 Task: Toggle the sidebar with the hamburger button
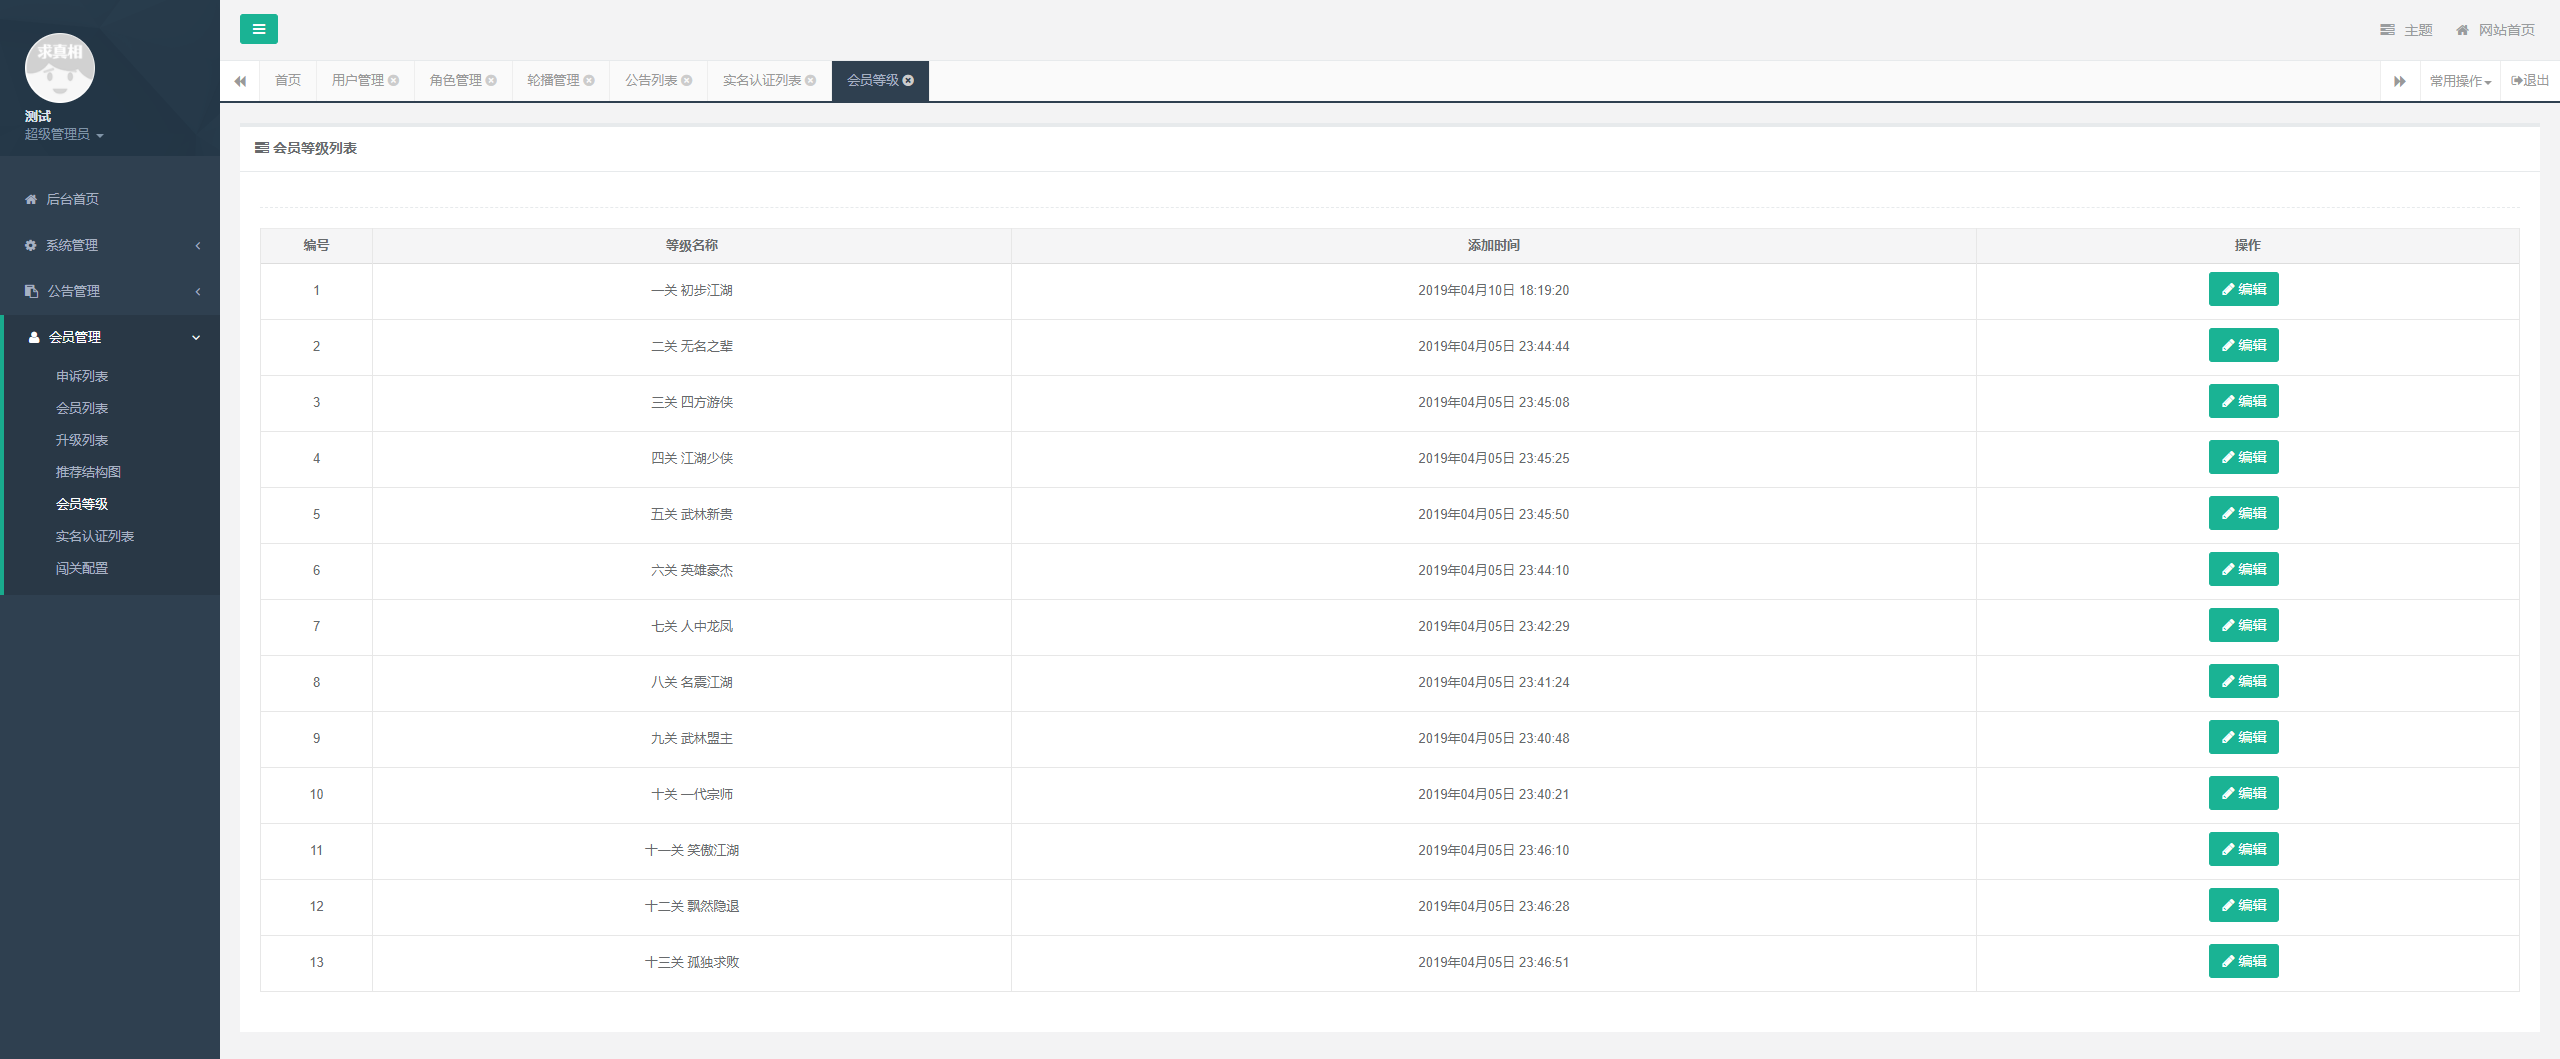258,29
